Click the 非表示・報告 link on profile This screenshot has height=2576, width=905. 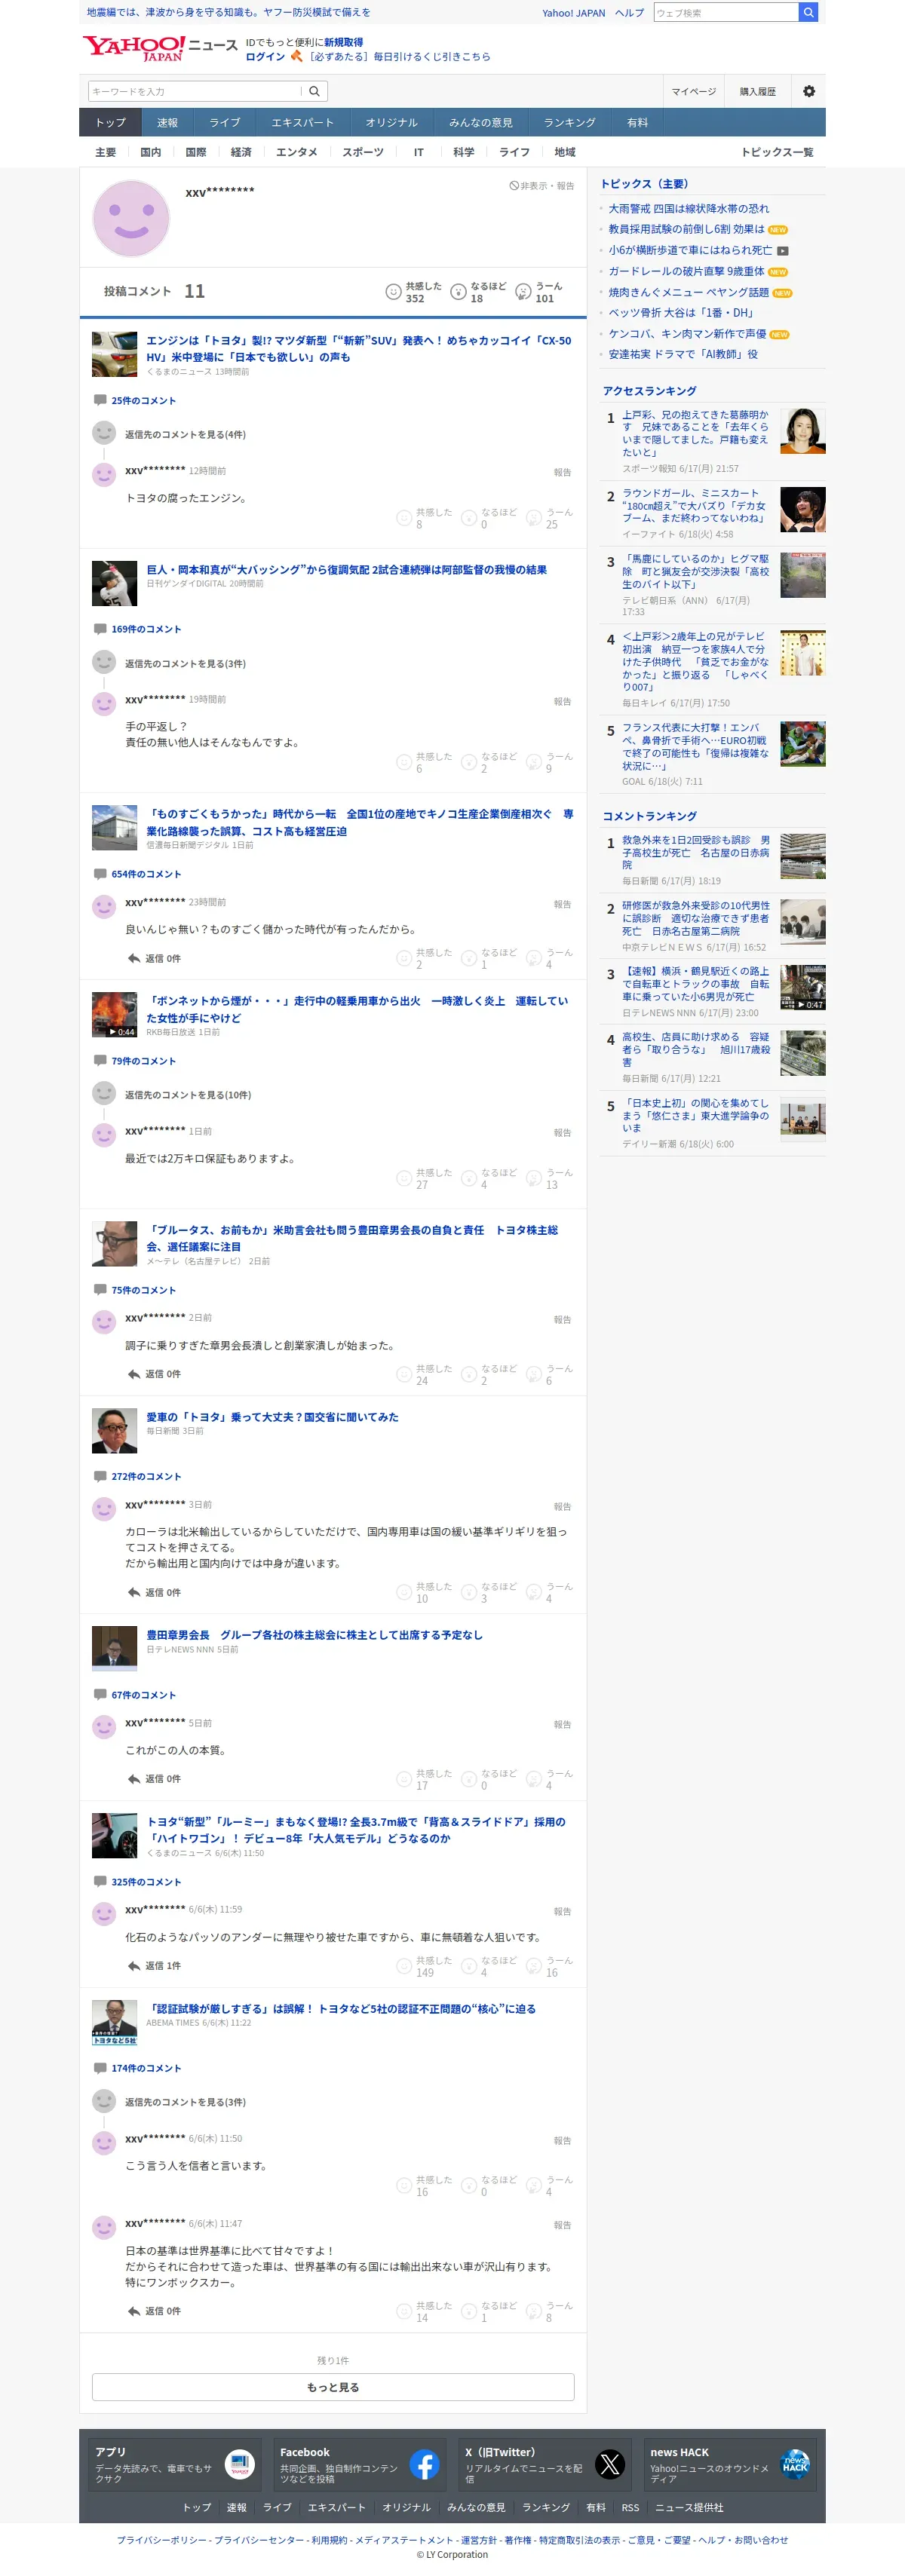(542, 186)
